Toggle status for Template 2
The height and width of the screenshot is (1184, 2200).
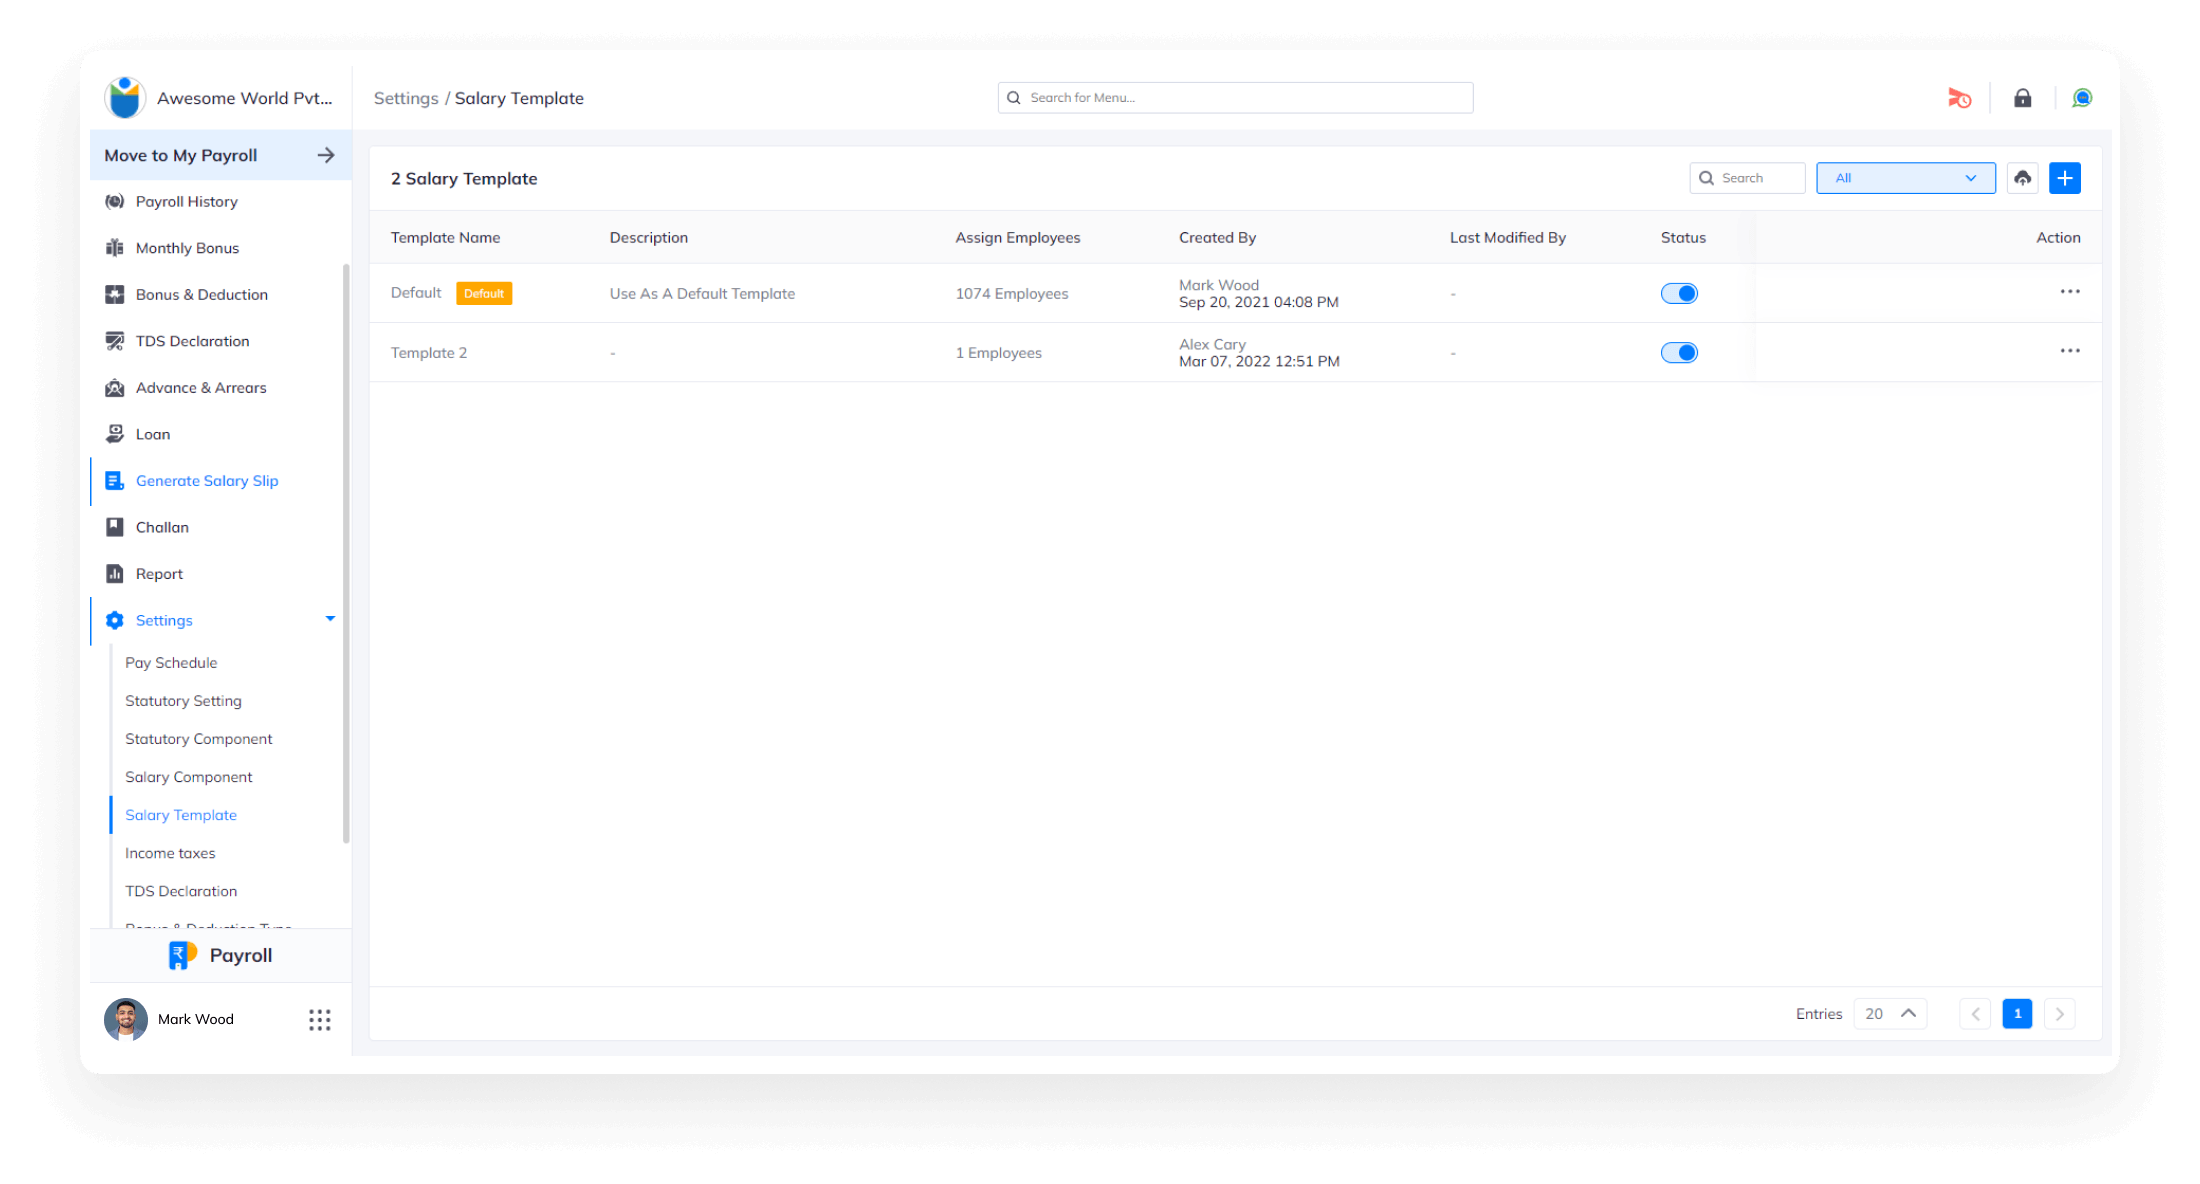[x=1680, y=352]
